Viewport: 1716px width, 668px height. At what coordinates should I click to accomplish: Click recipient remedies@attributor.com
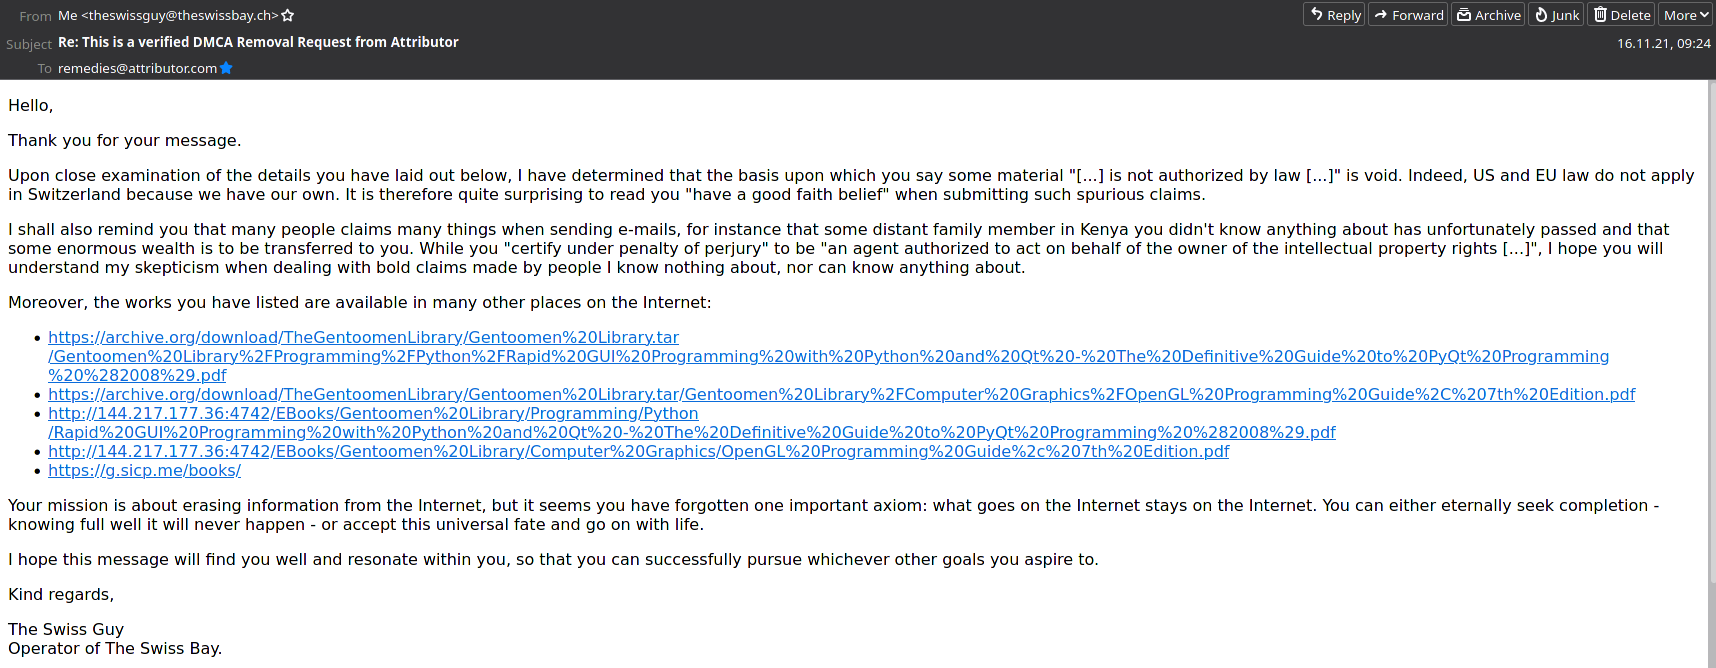coord(137,68)
